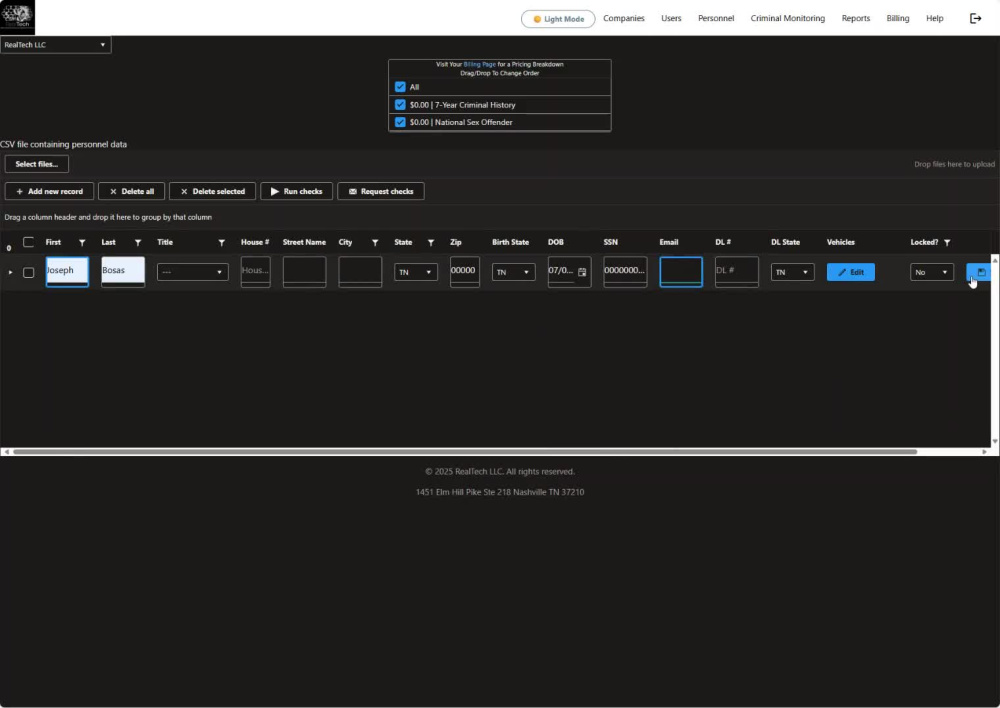Click the RealTech logo image
Image resolution: width=1000 pixels, height=708 pixels.
(17, 17)
